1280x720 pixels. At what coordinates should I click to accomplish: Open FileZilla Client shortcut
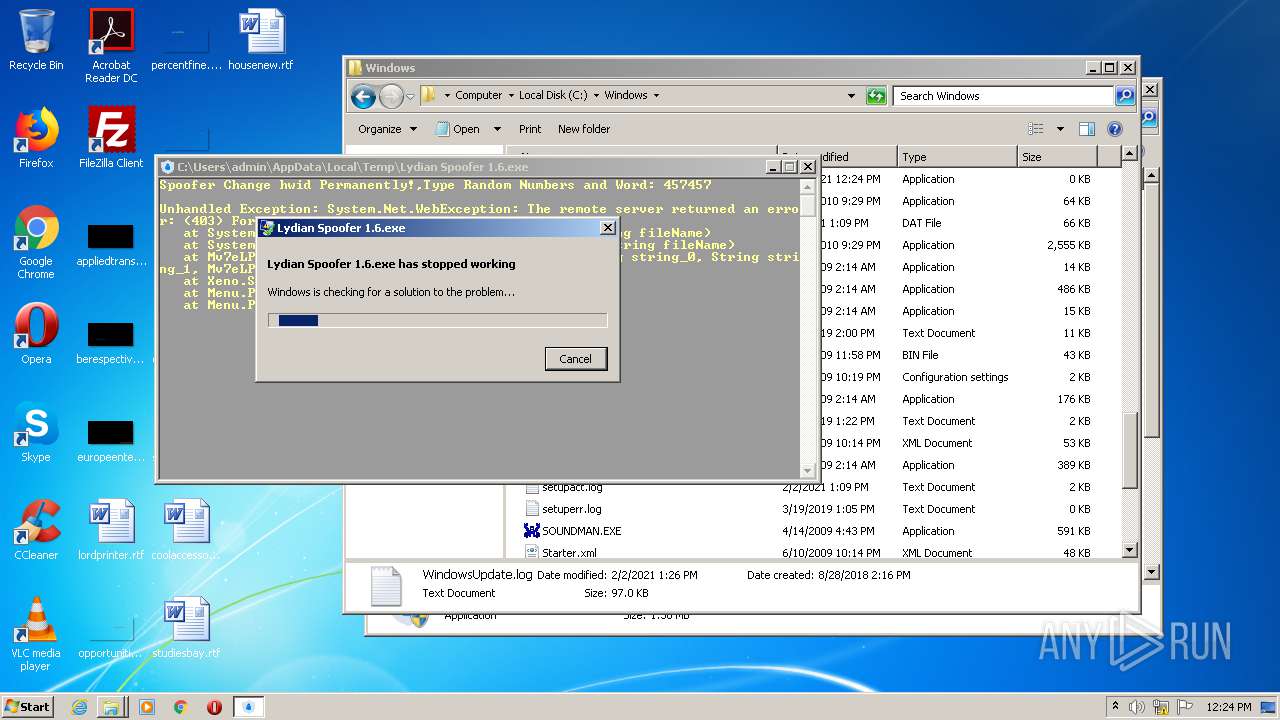pyautogui.click(x=111, y=138)
